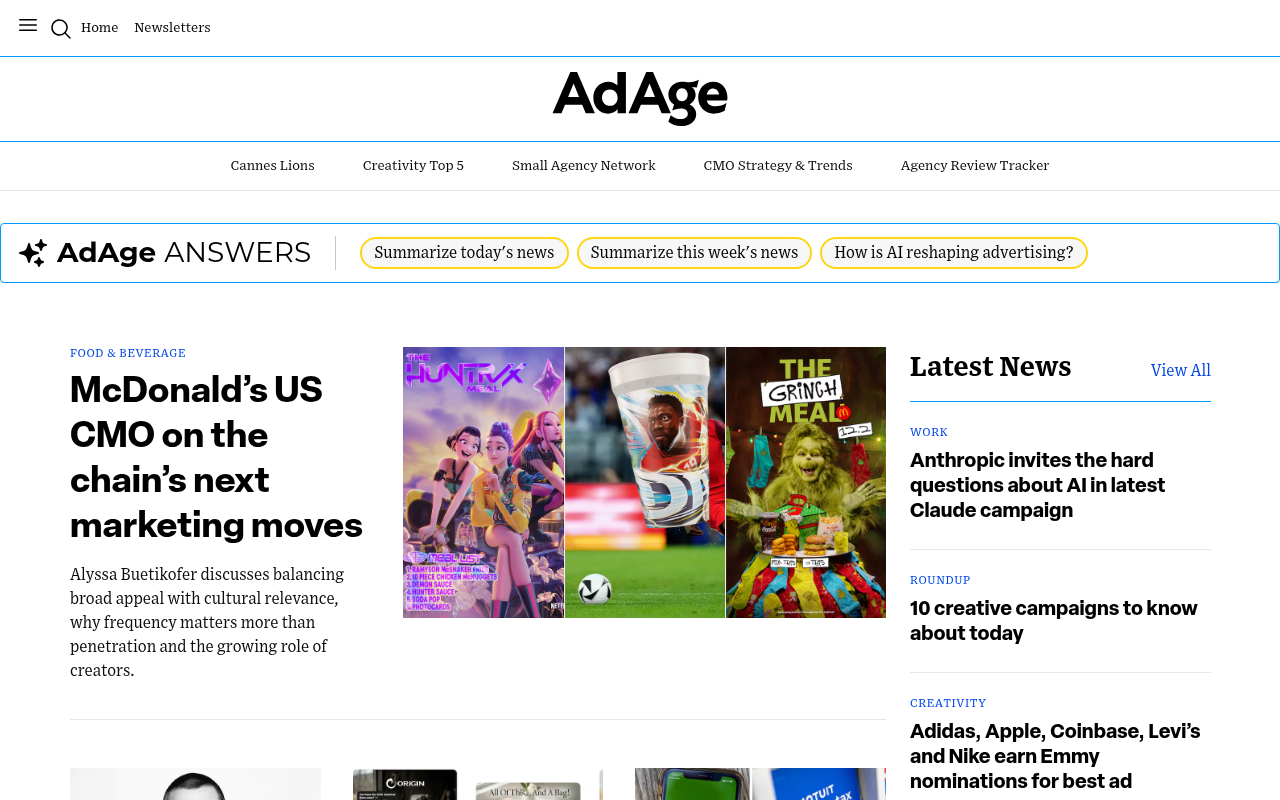Open the Adidas, Apple Emmy nominations article
This screenshot has height=800, width=1280.
[1055, 756]
